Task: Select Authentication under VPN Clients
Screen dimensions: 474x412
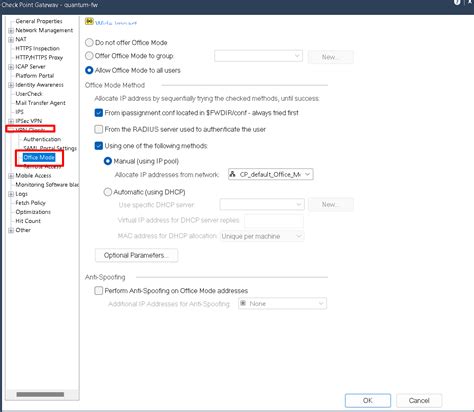Action: pos(42,139)
